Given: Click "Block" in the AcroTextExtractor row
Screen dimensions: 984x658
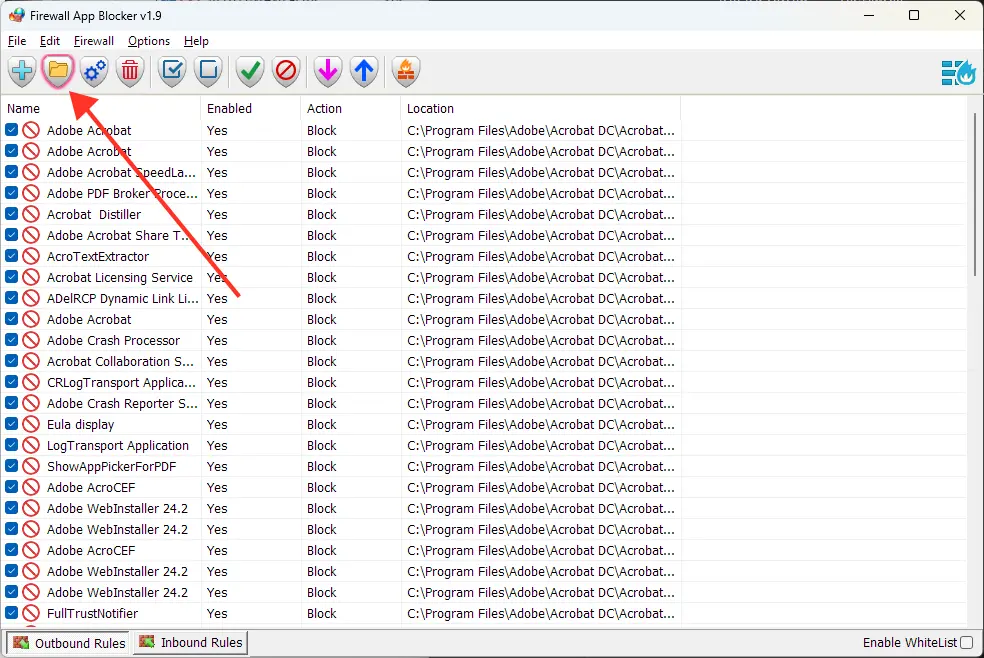Looking at the screenshot, I should click(322, 257).
